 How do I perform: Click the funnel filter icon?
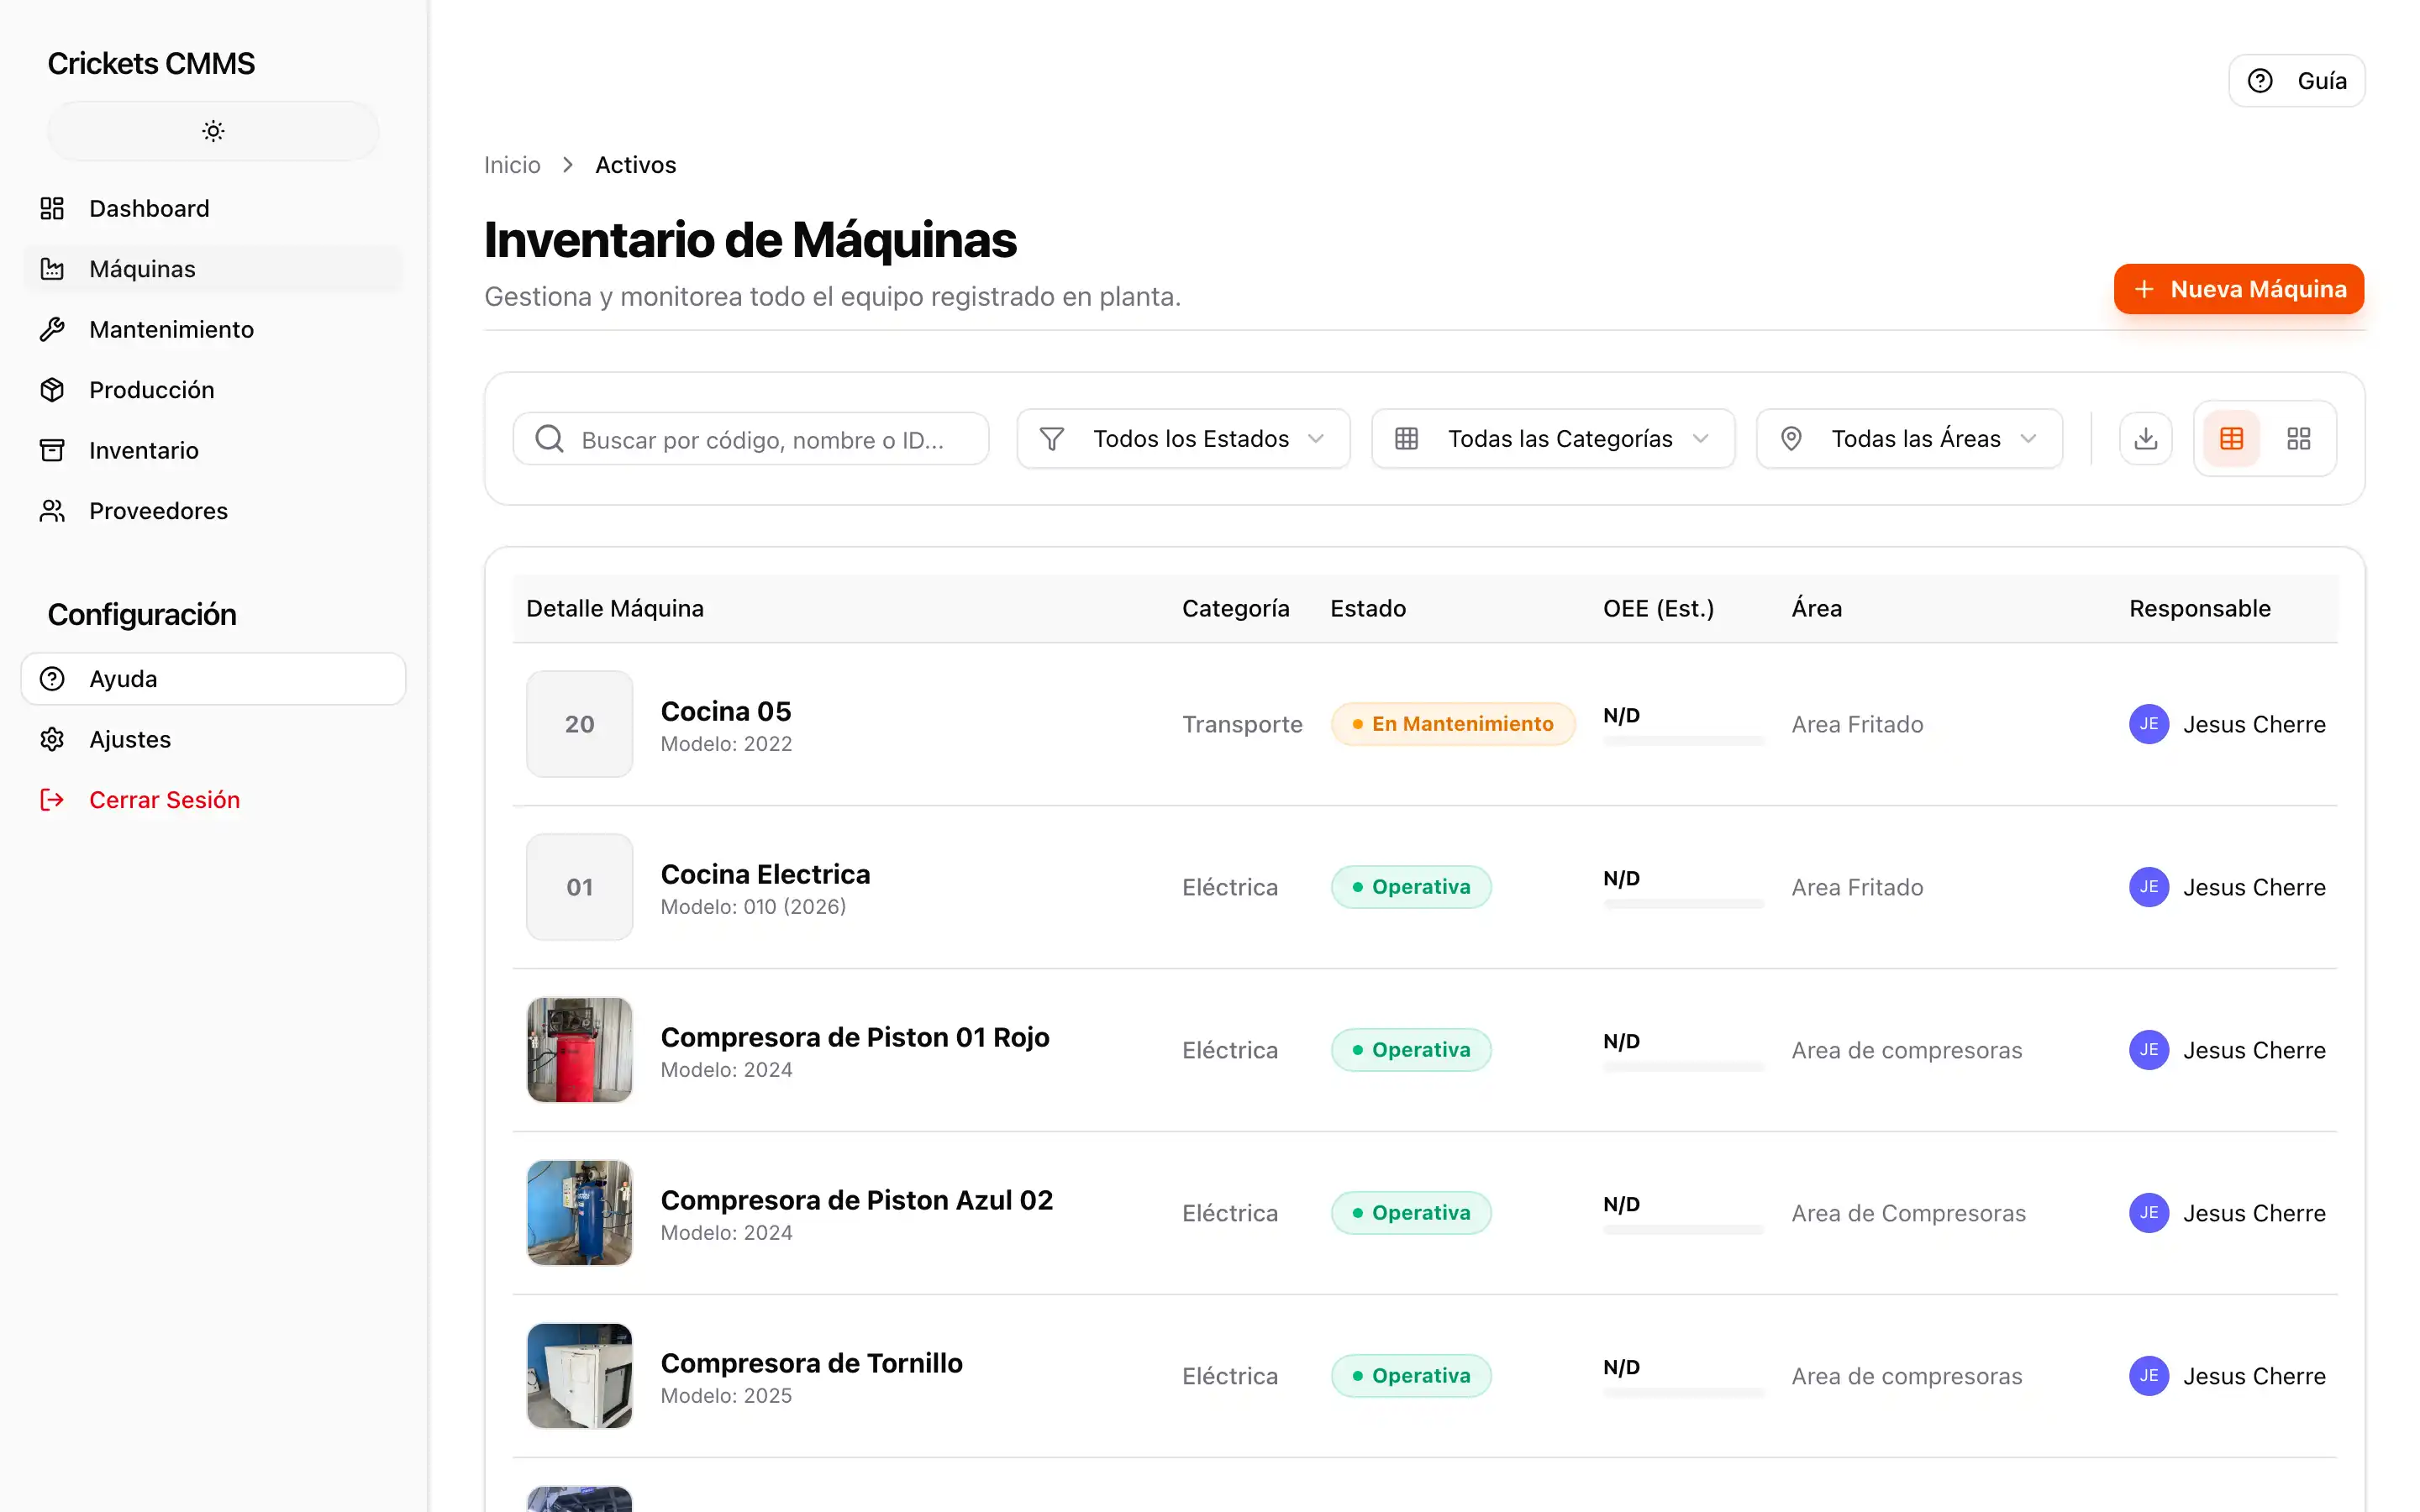click(x=1051, y=439)
